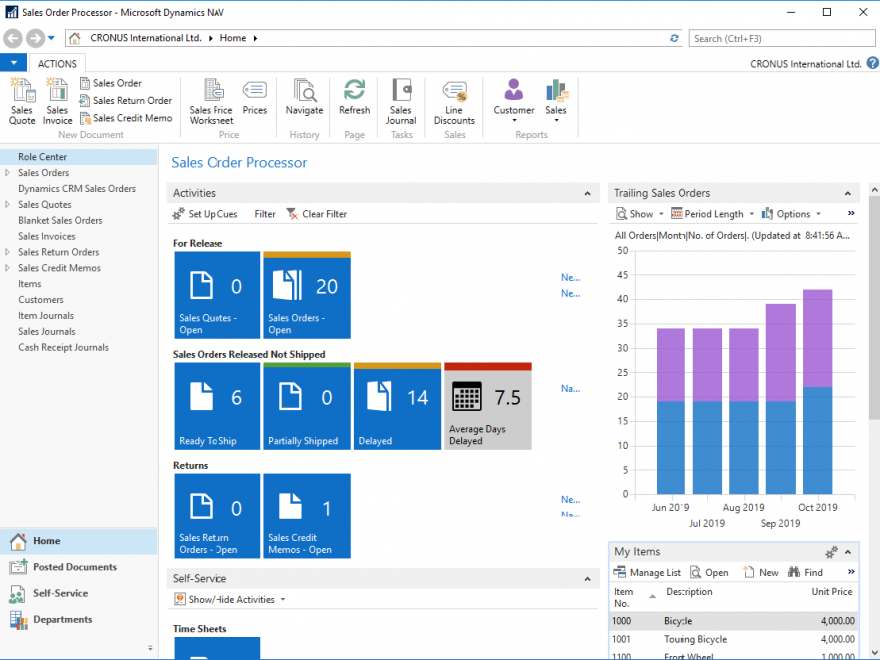Collapse the Trailing Sales Orders chart
880x660 pixels.
click(x=848, y=193)
